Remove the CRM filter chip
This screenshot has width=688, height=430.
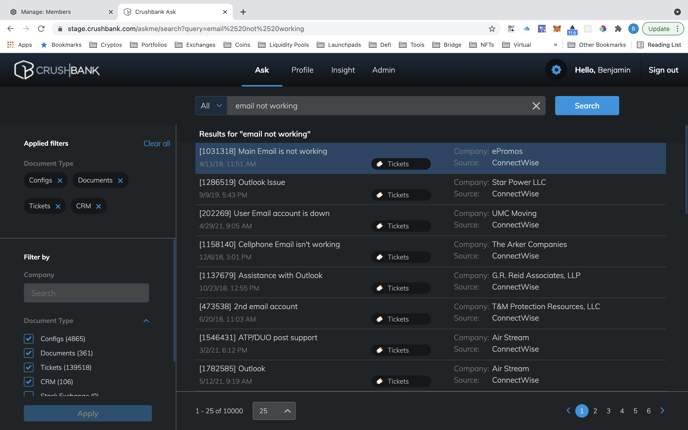99,206
